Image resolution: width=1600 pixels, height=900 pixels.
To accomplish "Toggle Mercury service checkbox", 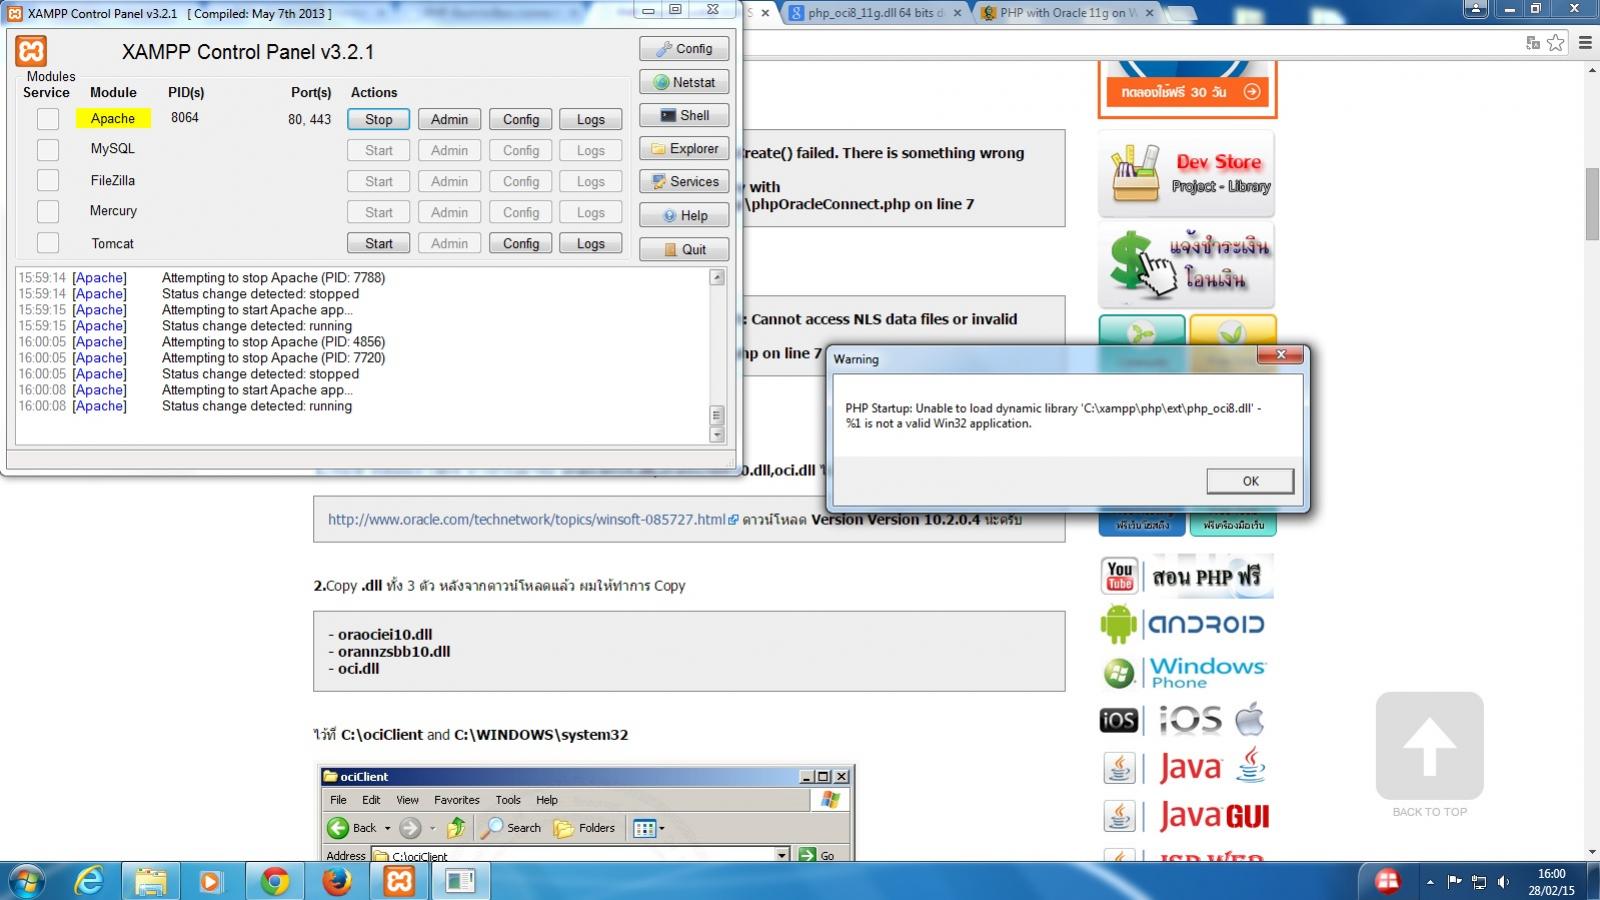I will tap(48, 212).
